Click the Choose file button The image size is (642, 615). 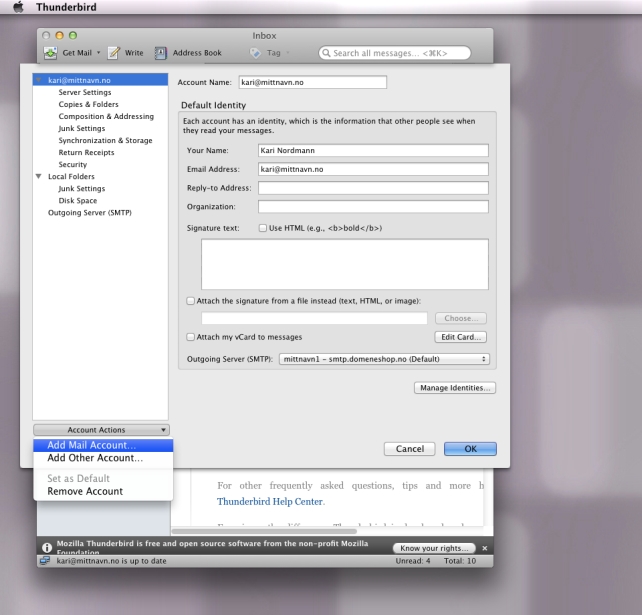pyautogui.click(x=461, y=318)
